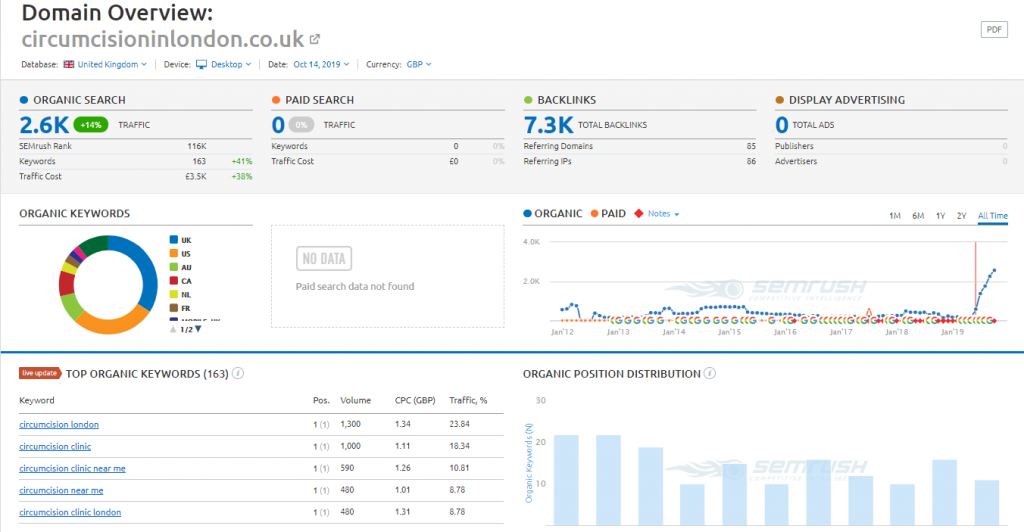Screen dimensions: 1024x532
Task: Click the desktop monitor device icon
Action: [201, 64]
